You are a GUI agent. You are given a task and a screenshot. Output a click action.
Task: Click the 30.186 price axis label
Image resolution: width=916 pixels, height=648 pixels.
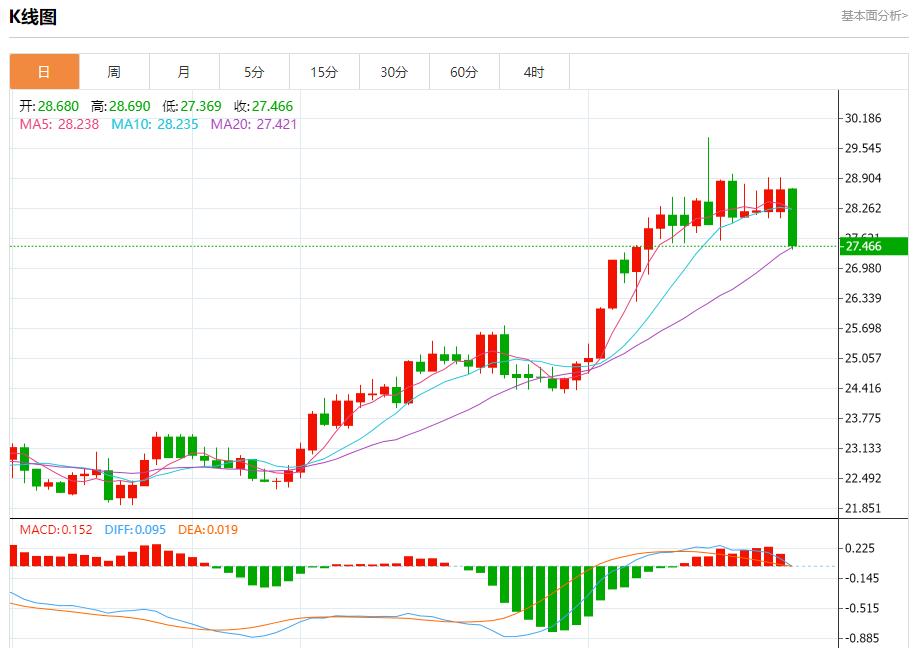click(863, 118)
